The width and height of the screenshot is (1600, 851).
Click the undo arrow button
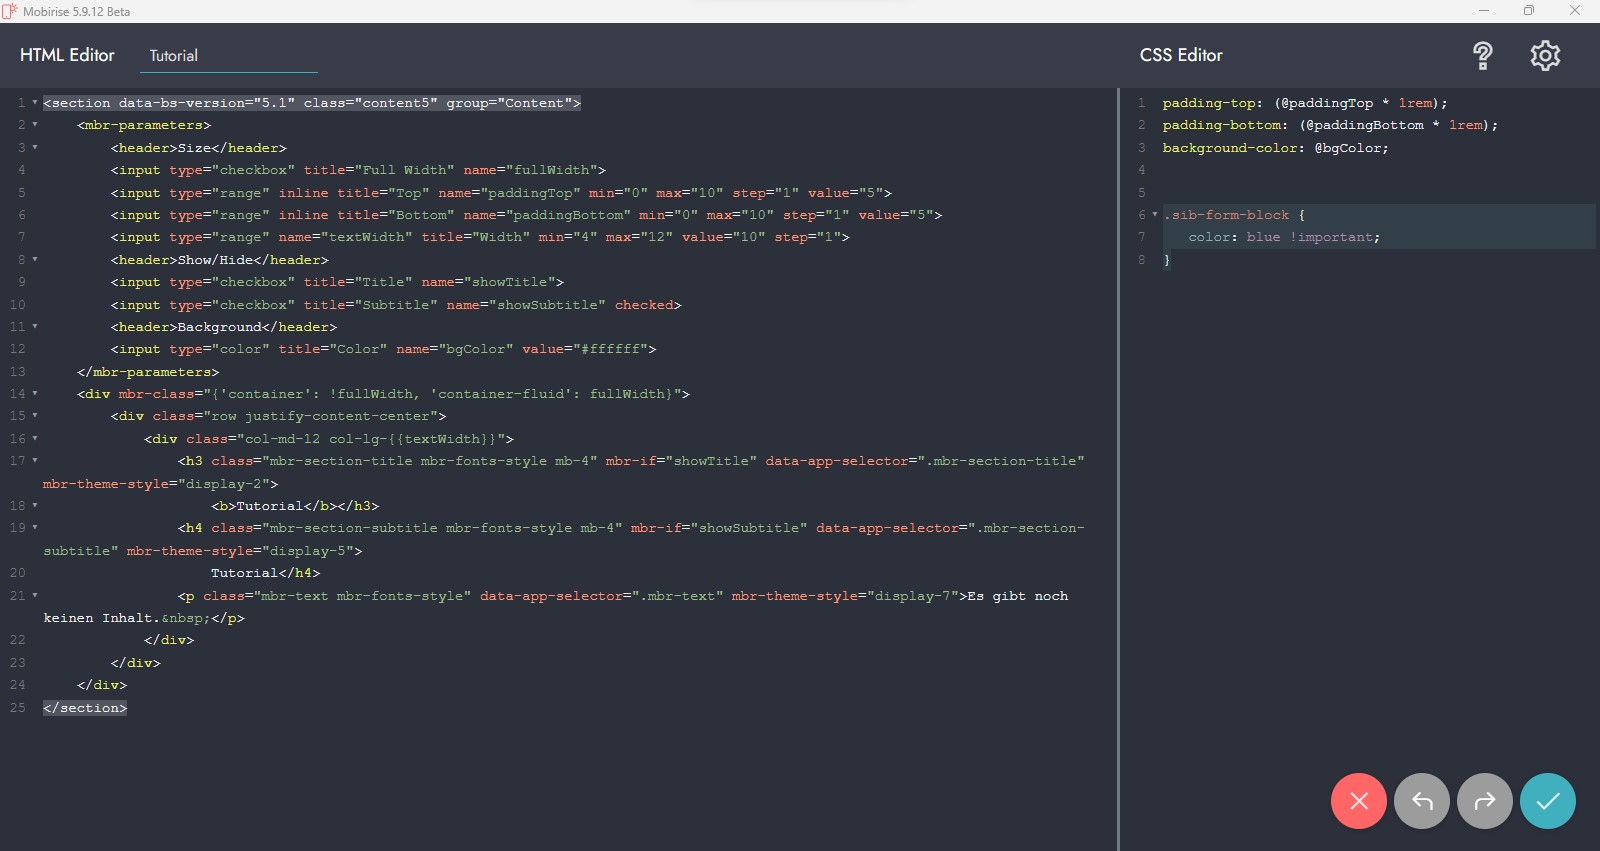pyautogui.click(x=1421, y=801)
